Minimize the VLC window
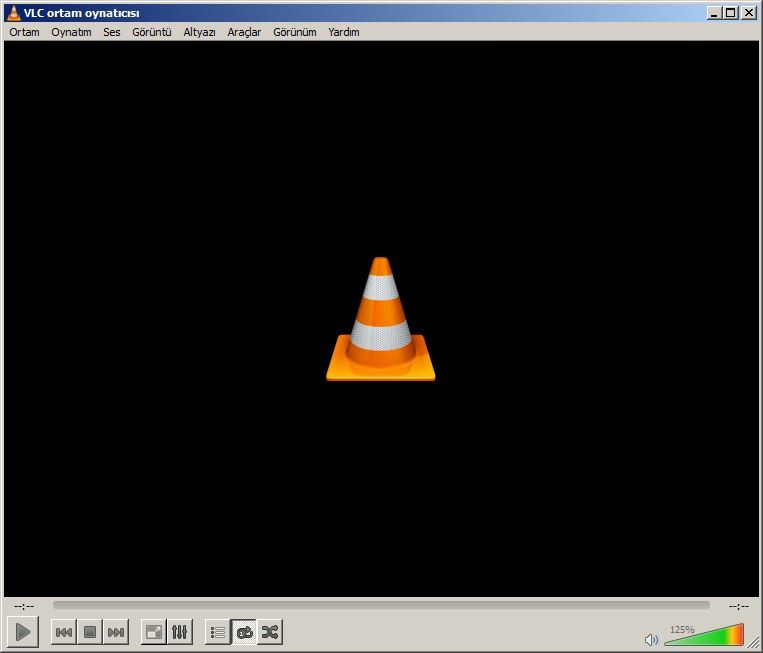The width and height of the screenshot is (763, 653). [x=714, y=13]
